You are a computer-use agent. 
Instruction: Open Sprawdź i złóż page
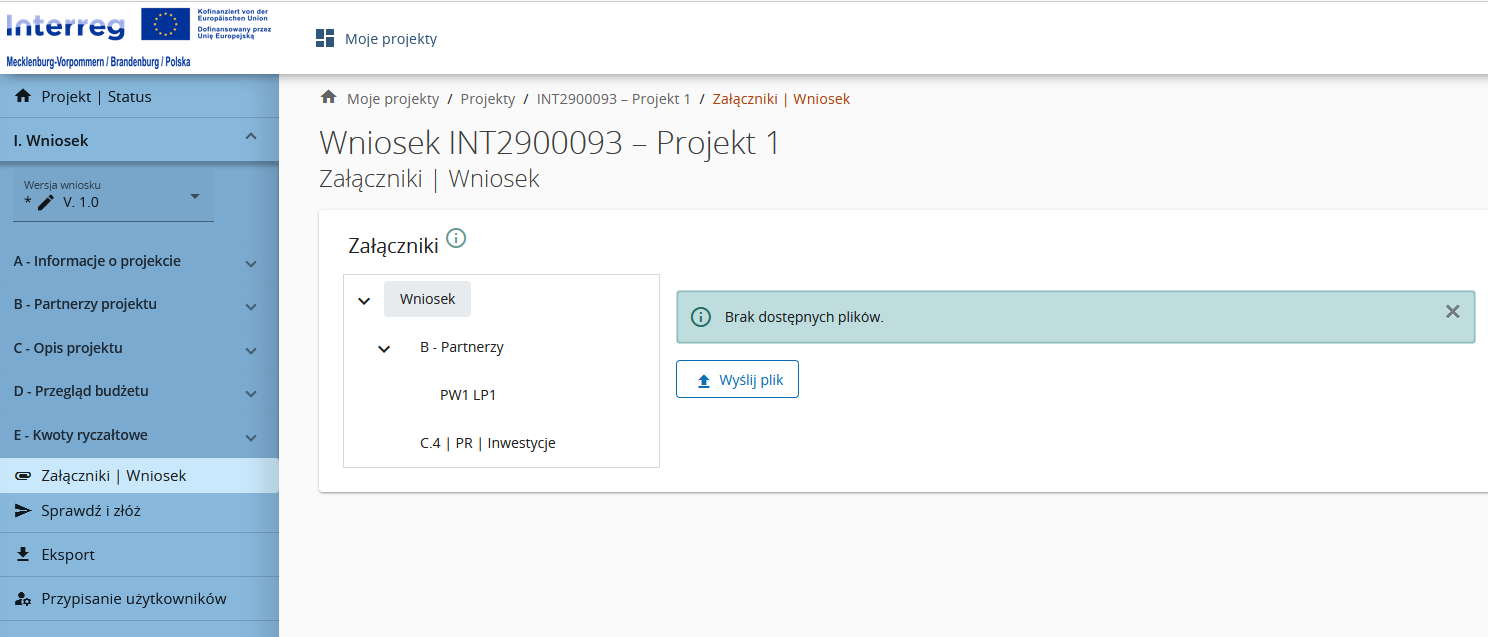click(x=90, y=511)
